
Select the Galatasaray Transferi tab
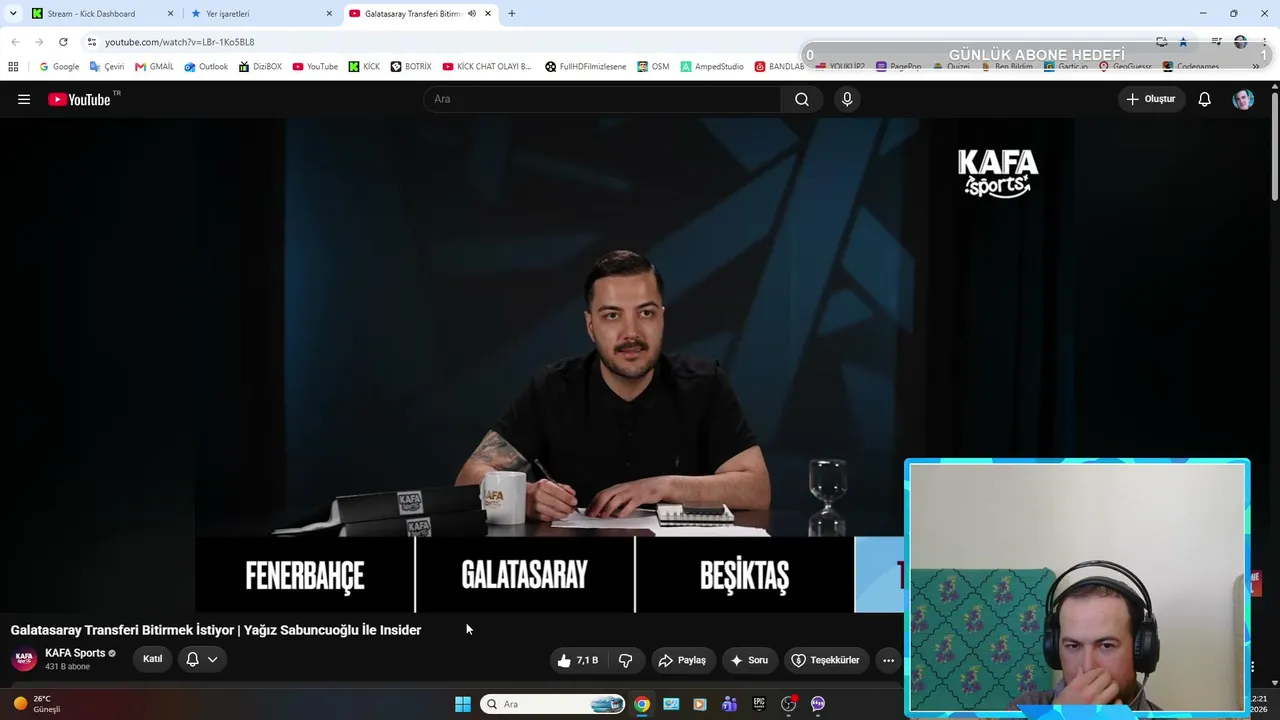421,14
